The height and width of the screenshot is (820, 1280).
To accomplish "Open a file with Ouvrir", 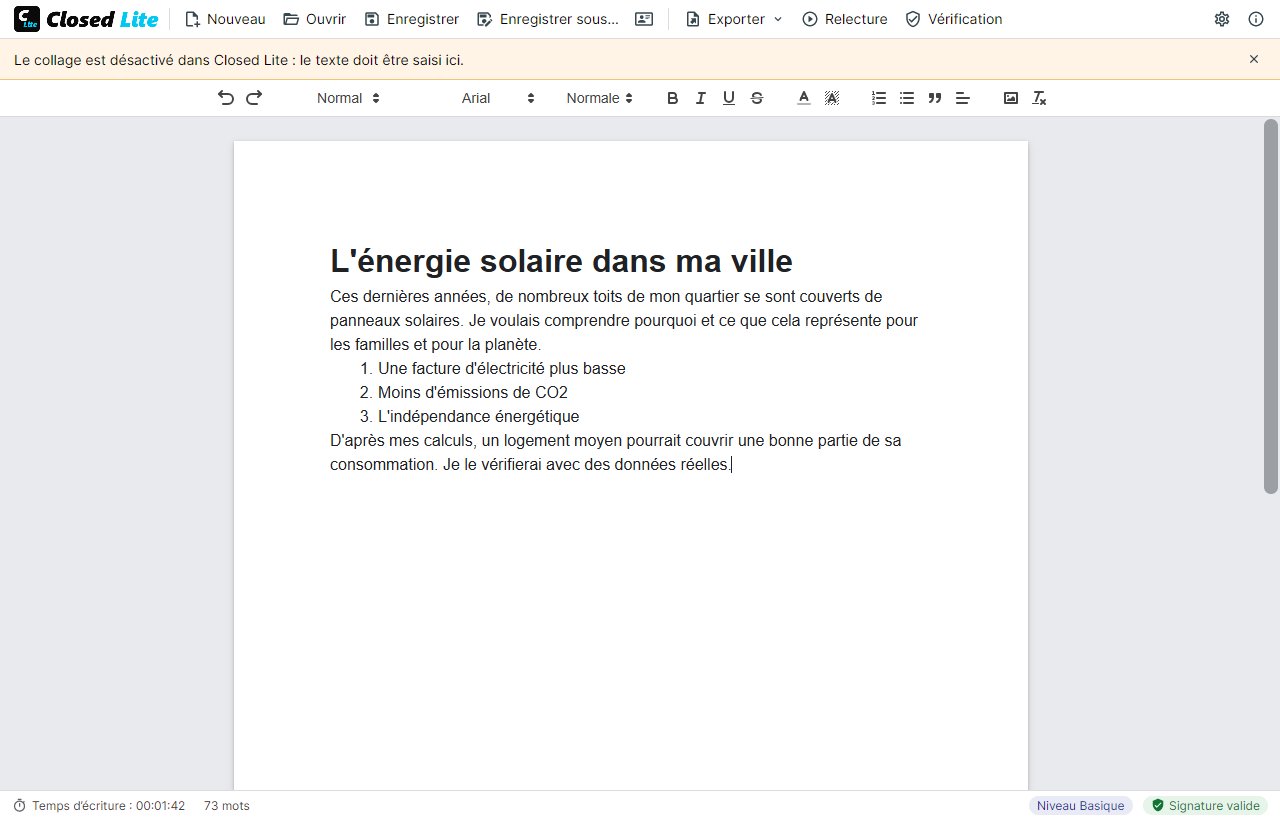I will [314, 19].
